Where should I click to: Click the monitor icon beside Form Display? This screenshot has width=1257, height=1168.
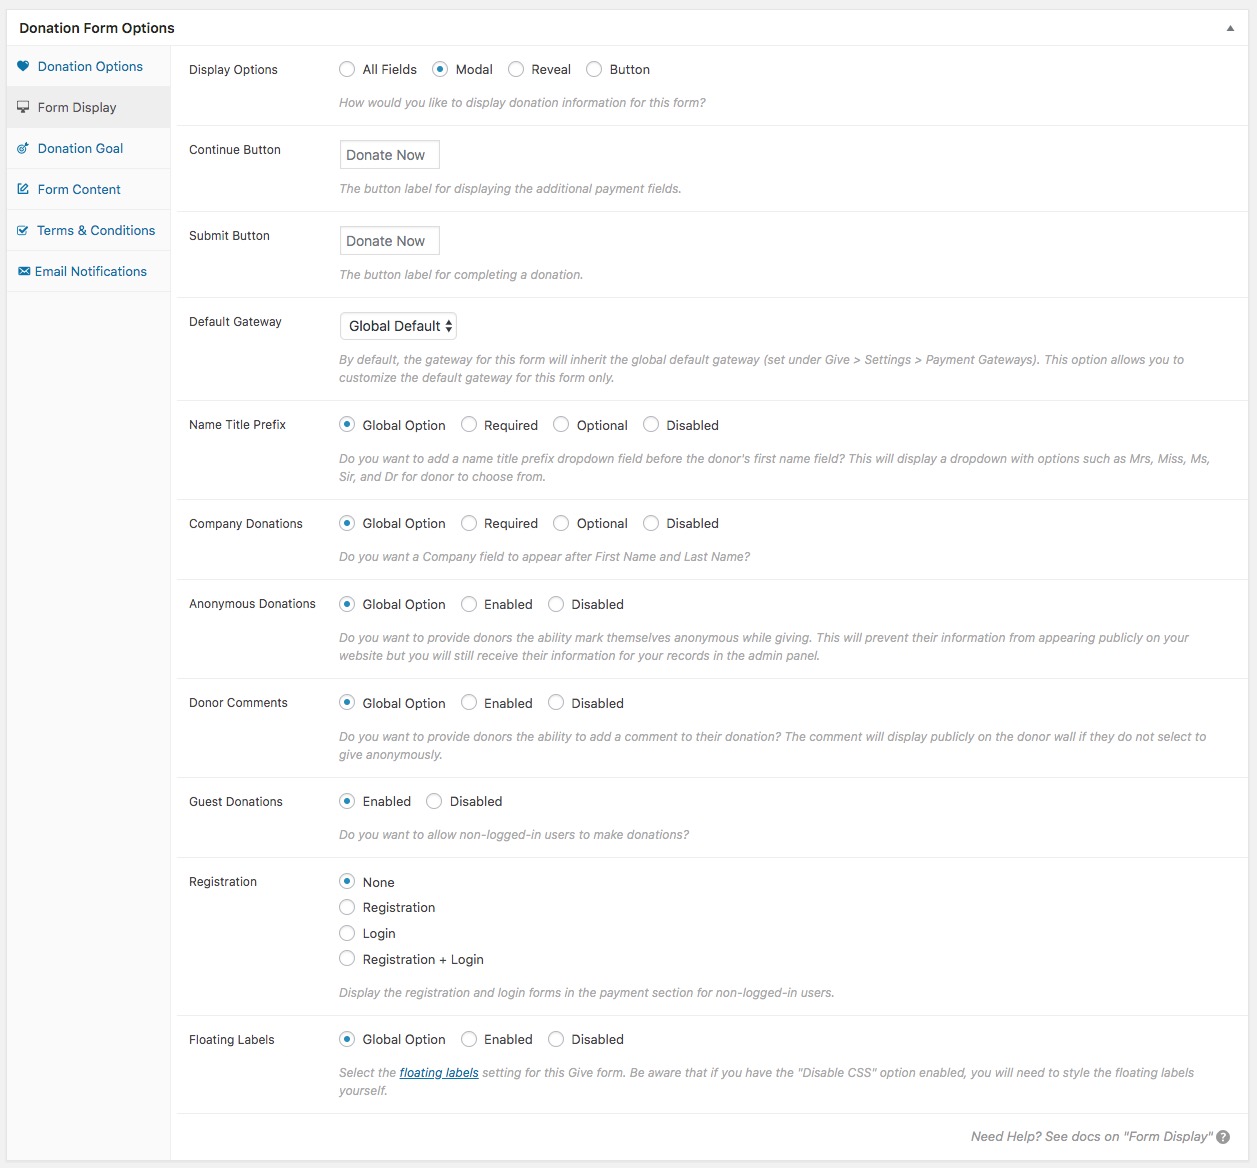[x=23, y=107]
